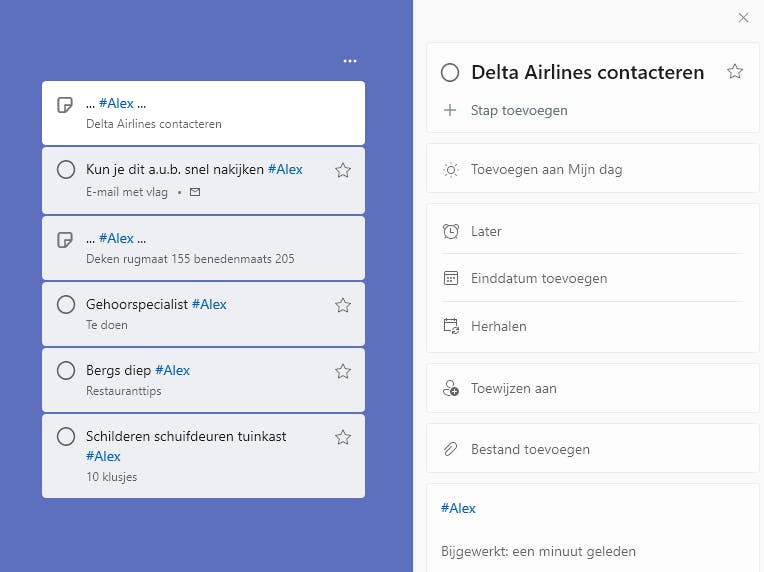Click Stap toevoegen to add step
The height and width of the screenshot is (572, 764).
519,110
